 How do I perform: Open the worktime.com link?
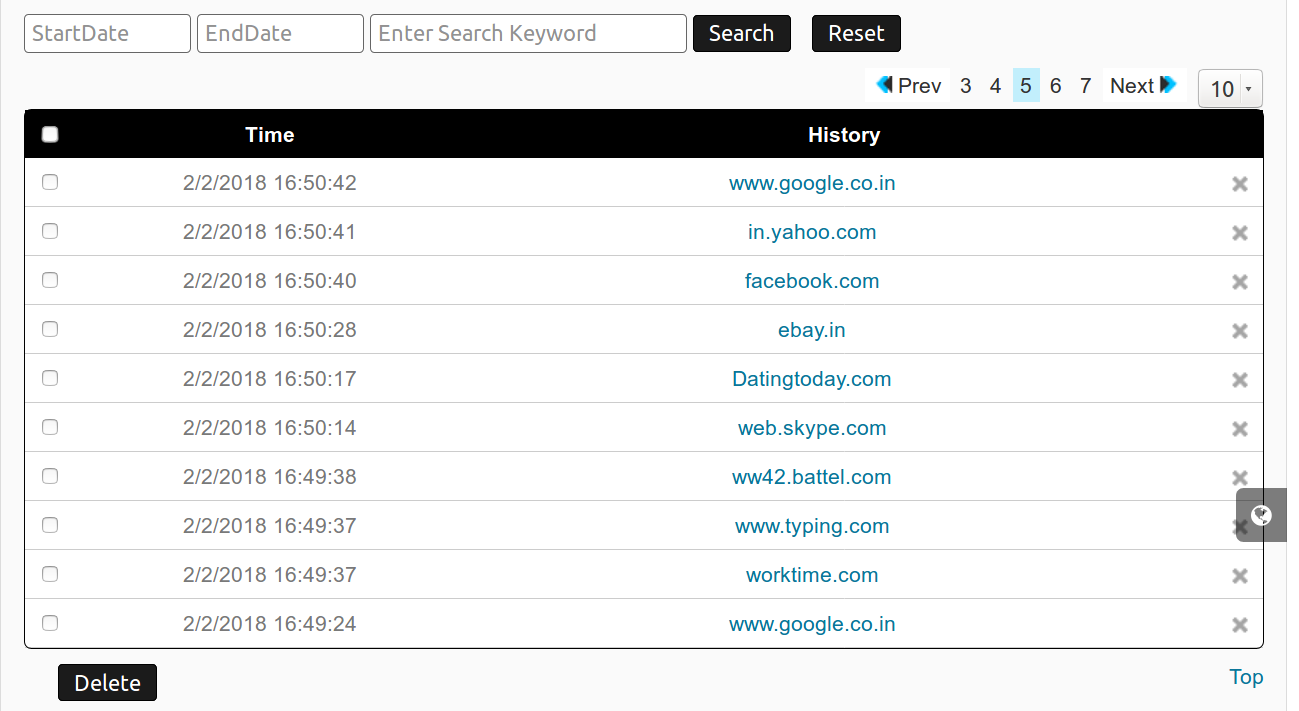coord(812,575)
